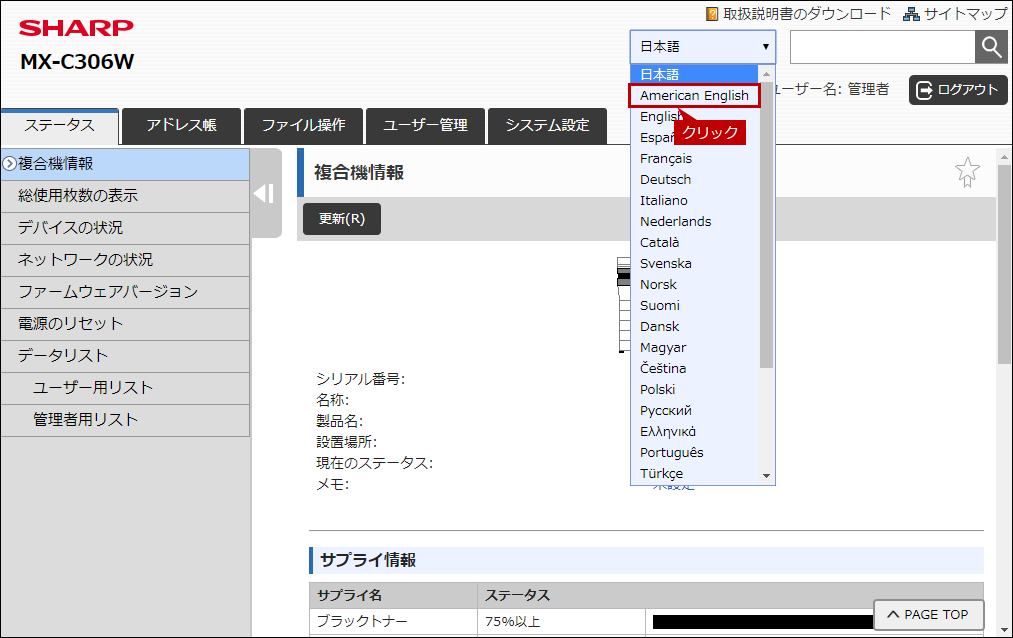
Task: Click the ブラックトナー table cell
Action: (x=393, y=622)
